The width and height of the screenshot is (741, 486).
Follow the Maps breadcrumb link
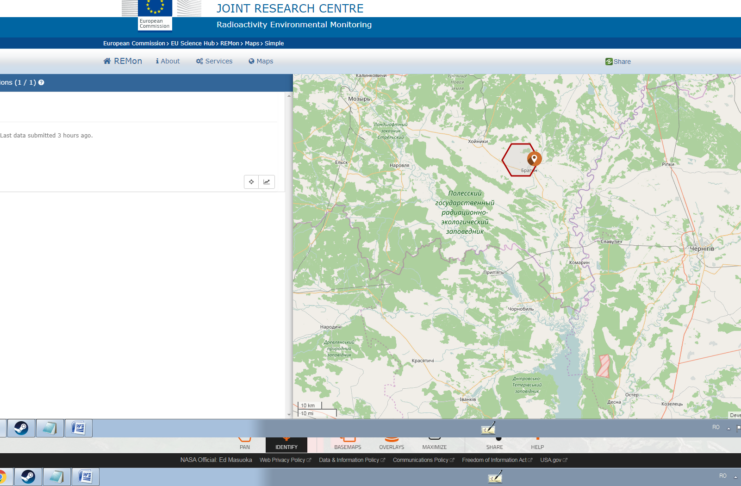coord(252,43)
